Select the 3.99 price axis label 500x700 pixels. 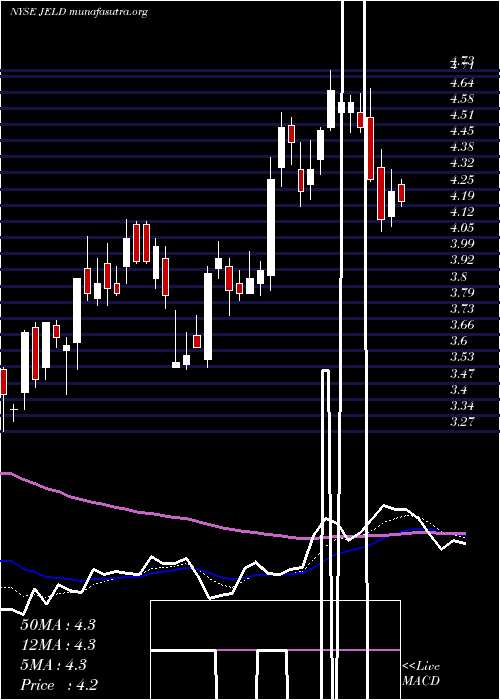click(x=462, y=244)
